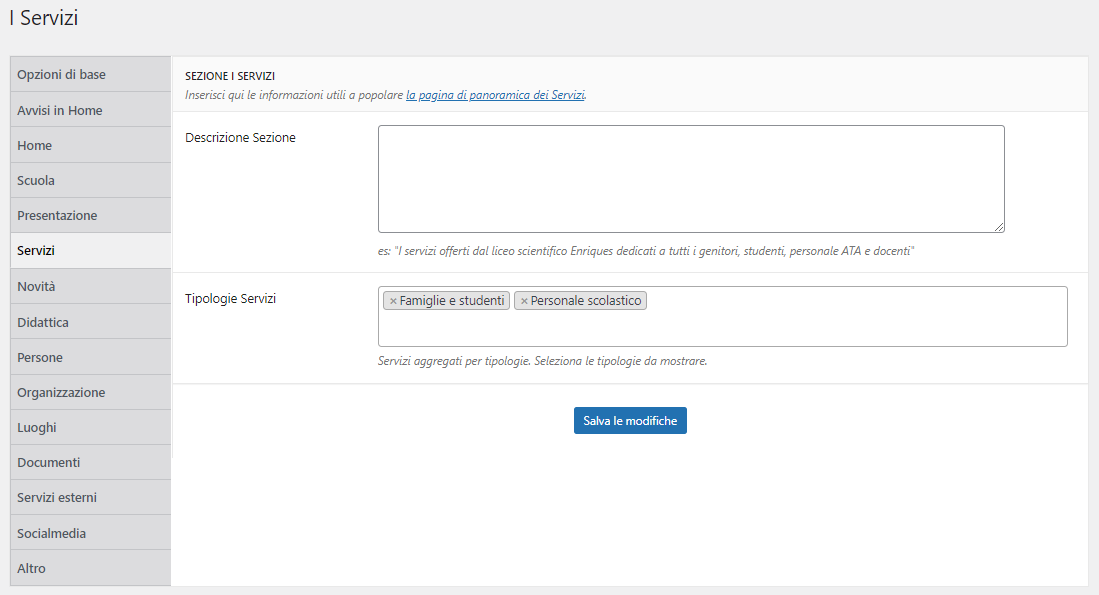This screenshot has height=595, width=1099.
Task: Open the Socialmedia tab
Action: (x=90, y=533)
